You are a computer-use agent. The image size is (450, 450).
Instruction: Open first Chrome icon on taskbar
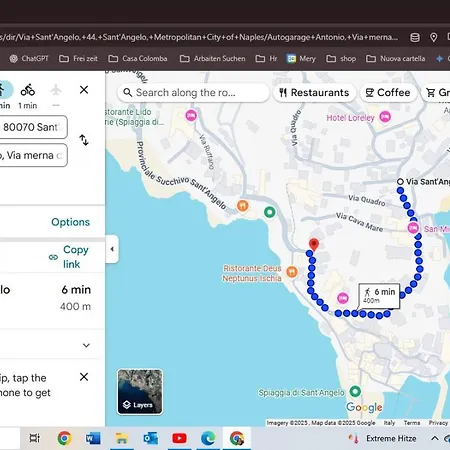pos(64,438)
